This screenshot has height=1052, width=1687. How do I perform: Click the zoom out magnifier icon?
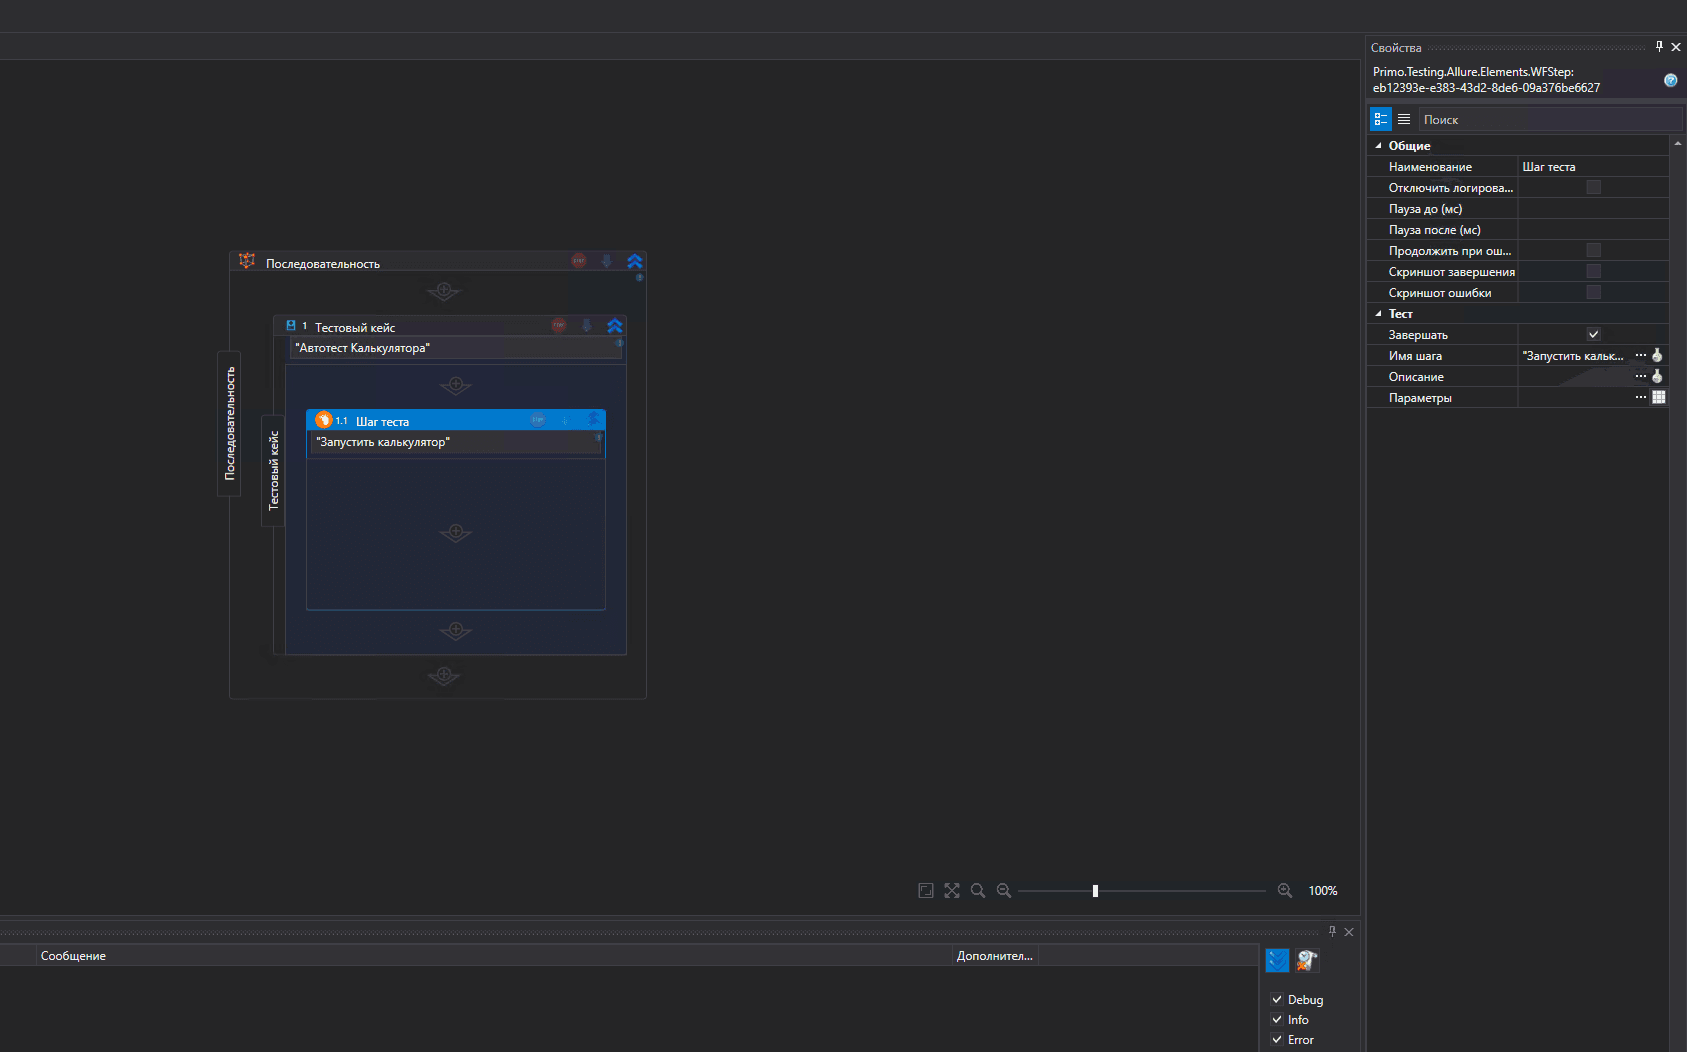pyautogui.click(x=1004, y=891)
